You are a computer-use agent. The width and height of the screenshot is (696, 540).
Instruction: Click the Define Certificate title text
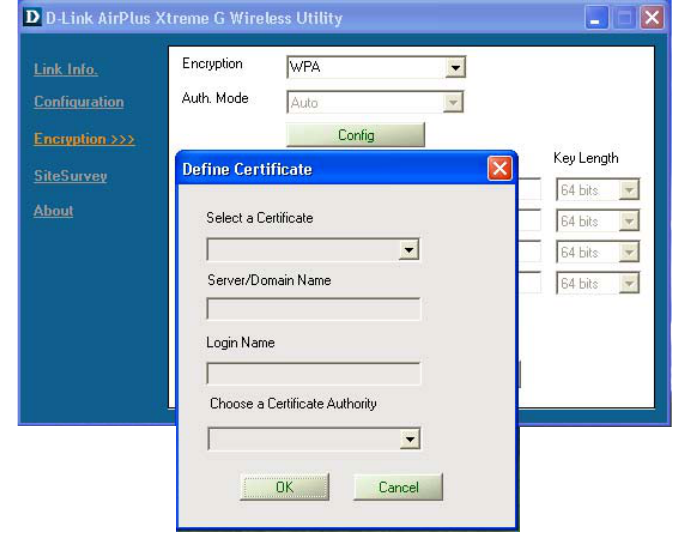click(247, 169)
